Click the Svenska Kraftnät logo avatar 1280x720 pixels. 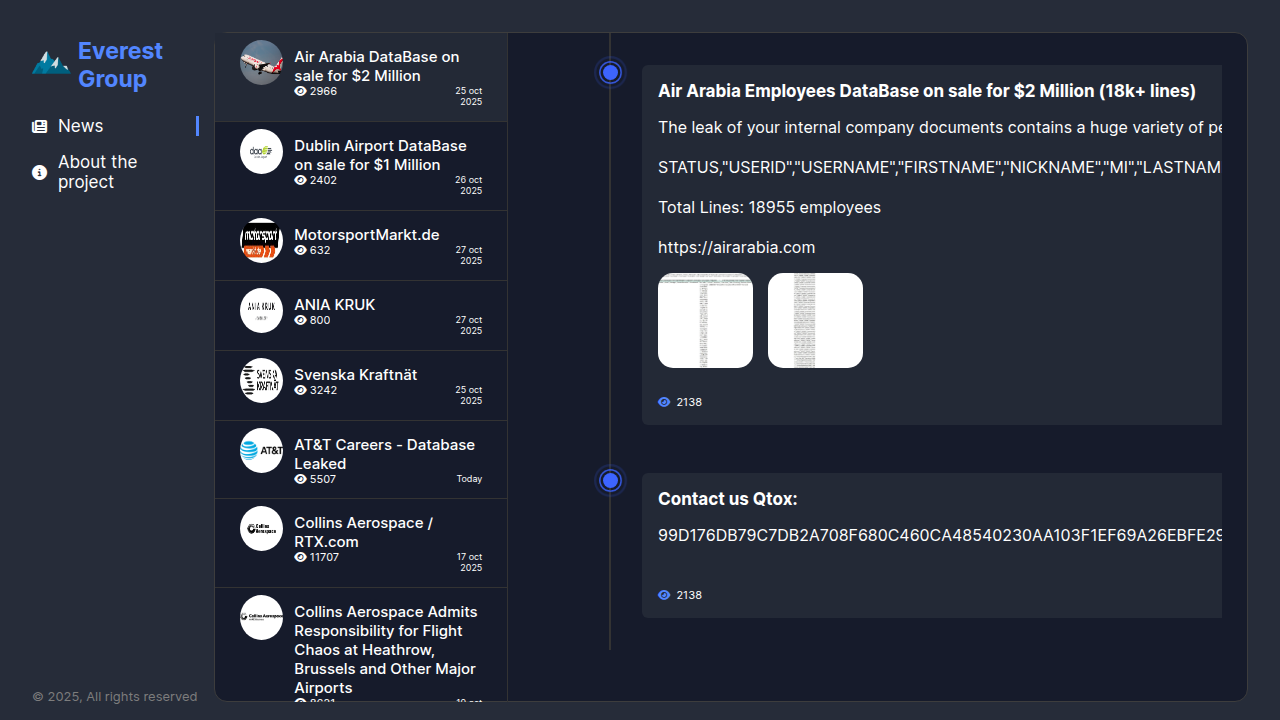point(261,380)
